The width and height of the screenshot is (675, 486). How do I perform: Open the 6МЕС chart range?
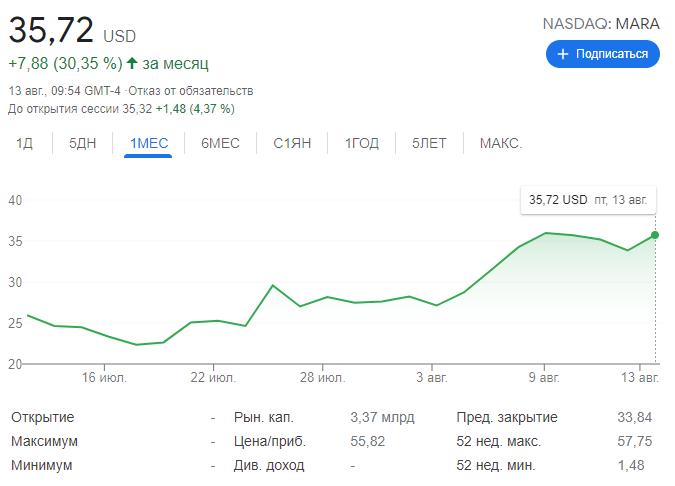click(x=220, y=143)
